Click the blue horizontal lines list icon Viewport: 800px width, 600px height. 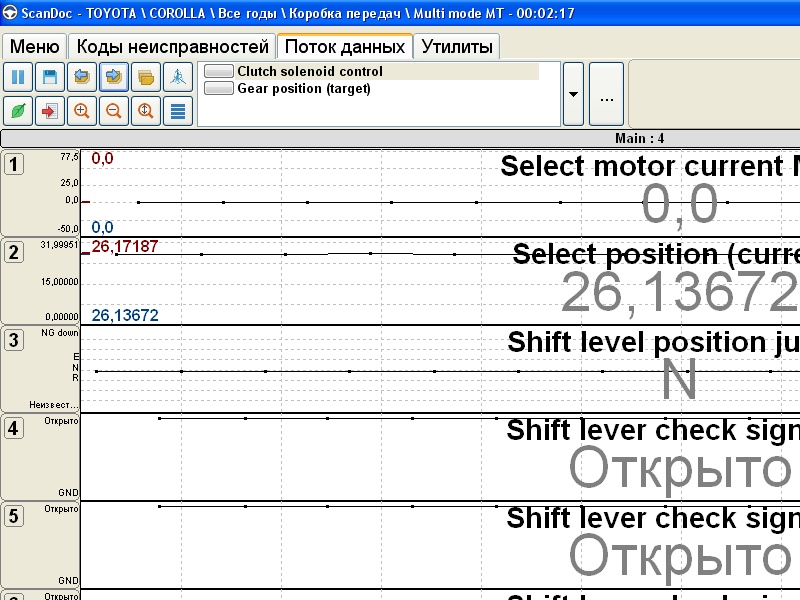coord(177,110)
